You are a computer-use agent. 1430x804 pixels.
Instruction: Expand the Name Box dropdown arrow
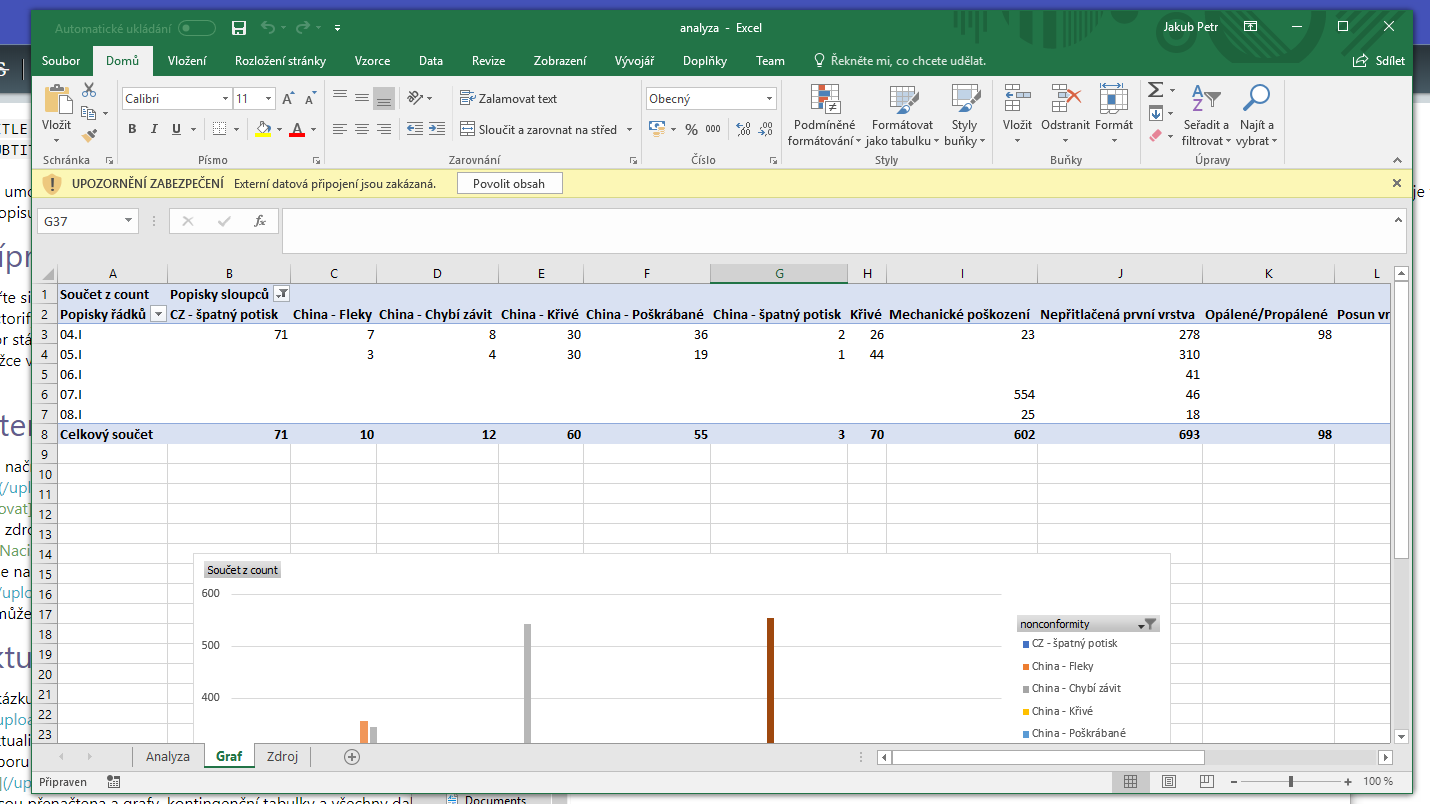[x=128, y=221]
